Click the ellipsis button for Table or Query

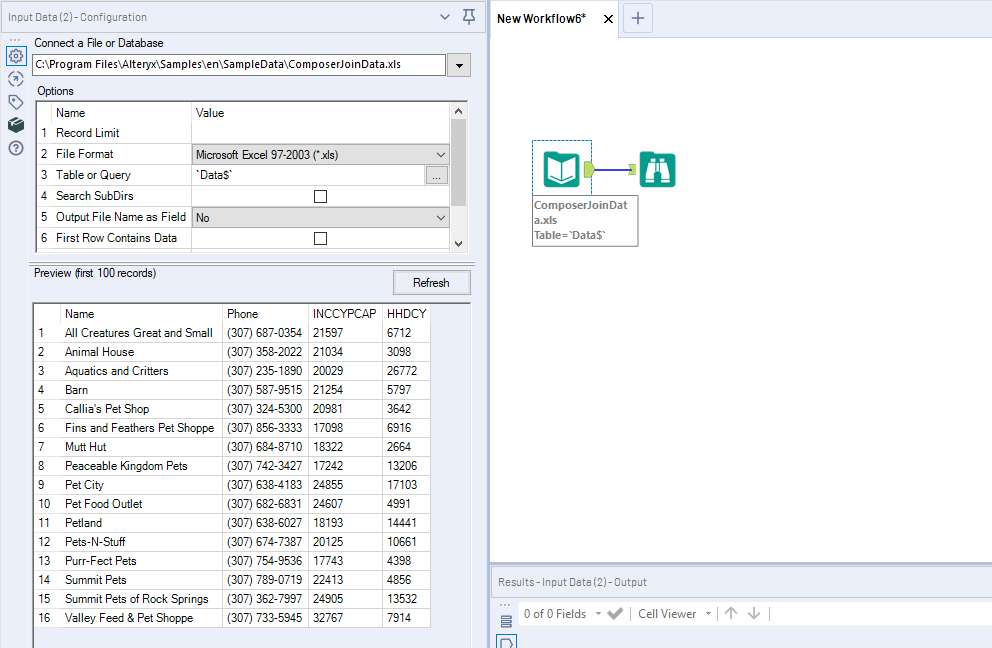pos(436,176)
